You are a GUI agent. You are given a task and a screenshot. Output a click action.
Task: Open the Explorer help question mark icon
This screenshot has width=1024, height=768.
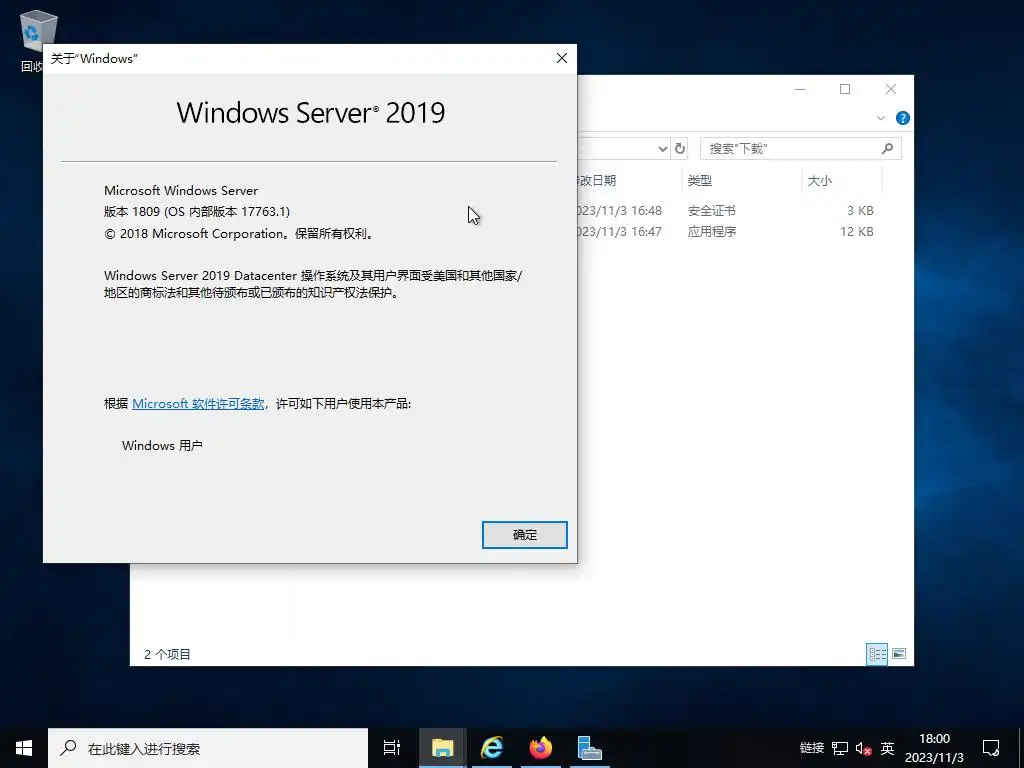pyautogui.click(x=903, y=118)
